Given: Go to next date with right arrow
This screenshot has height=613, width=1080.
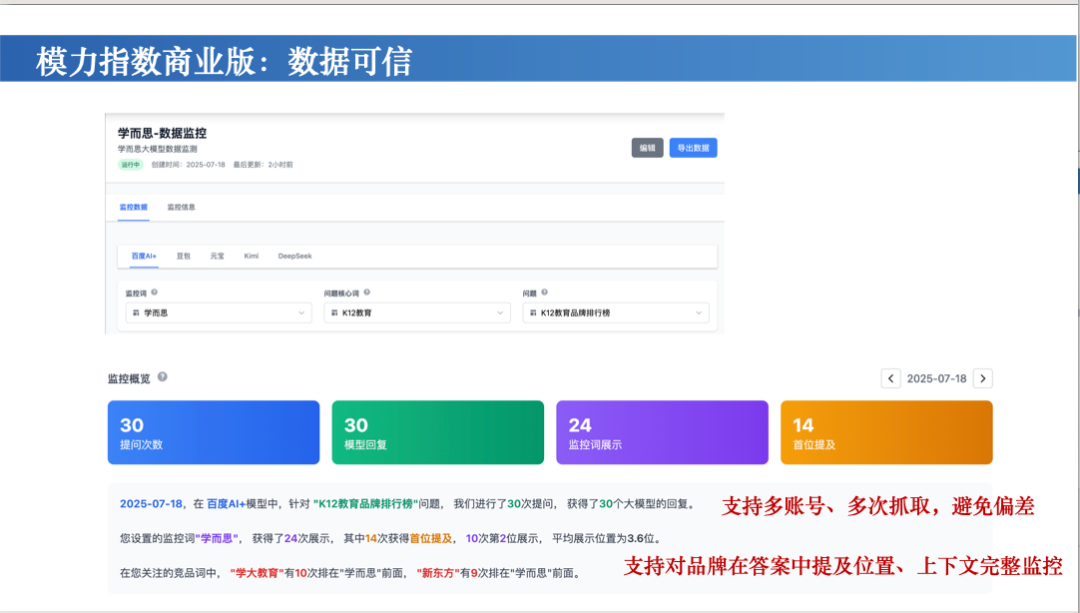Looking at the screenshot, I should 983,379.
